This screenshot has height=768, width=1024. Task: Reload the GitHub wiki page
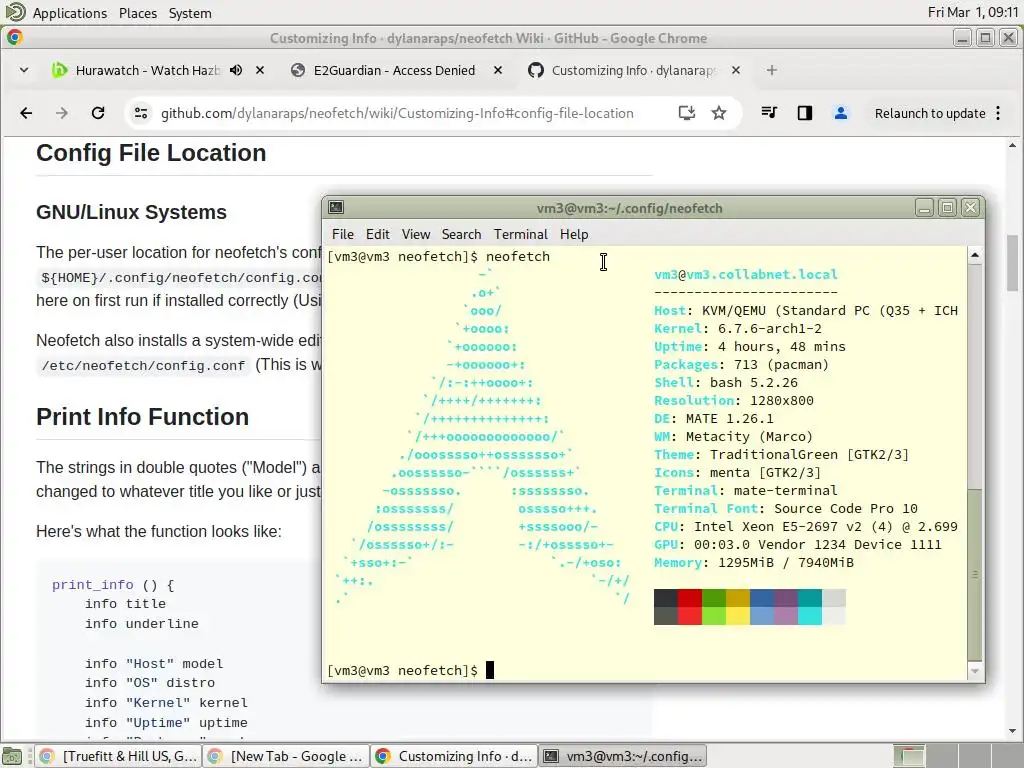point(98,113)
